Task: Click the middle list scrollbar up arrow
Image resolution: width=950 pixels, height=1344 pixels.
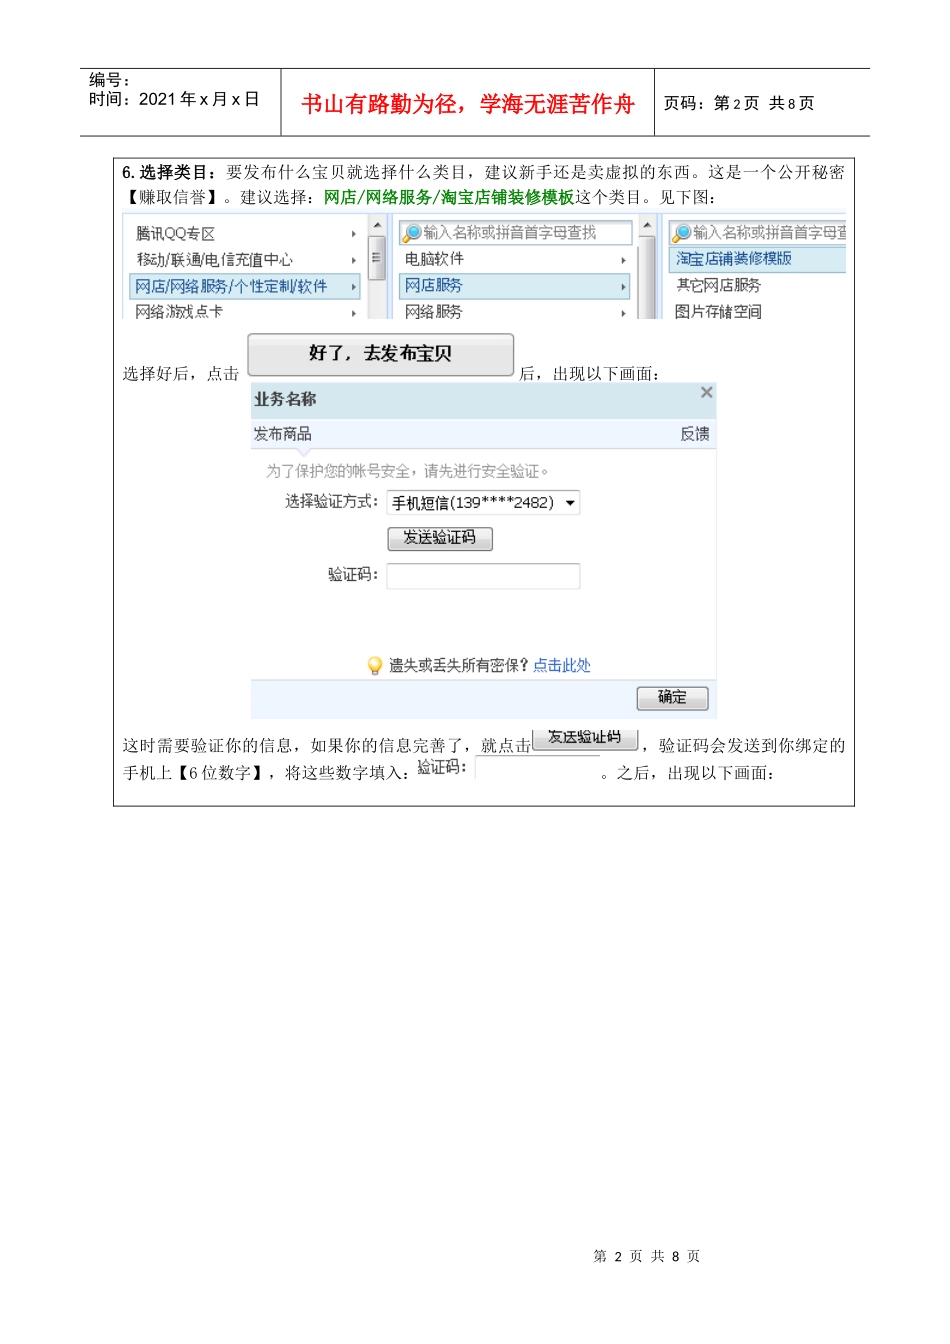Action: [648, 226]
